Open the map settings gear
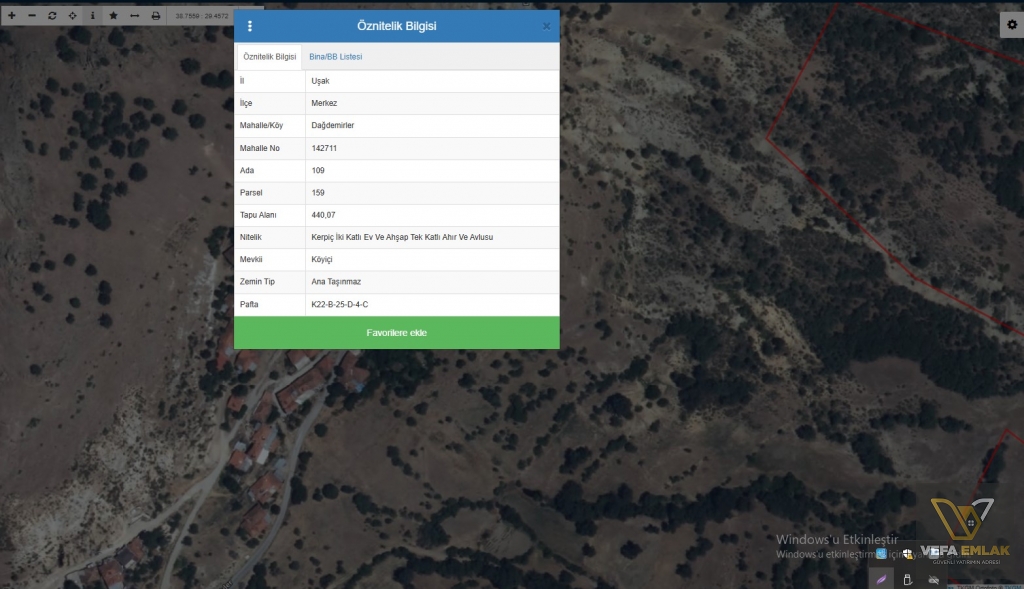The image size is (1024, 589). tap(1011, 25)
